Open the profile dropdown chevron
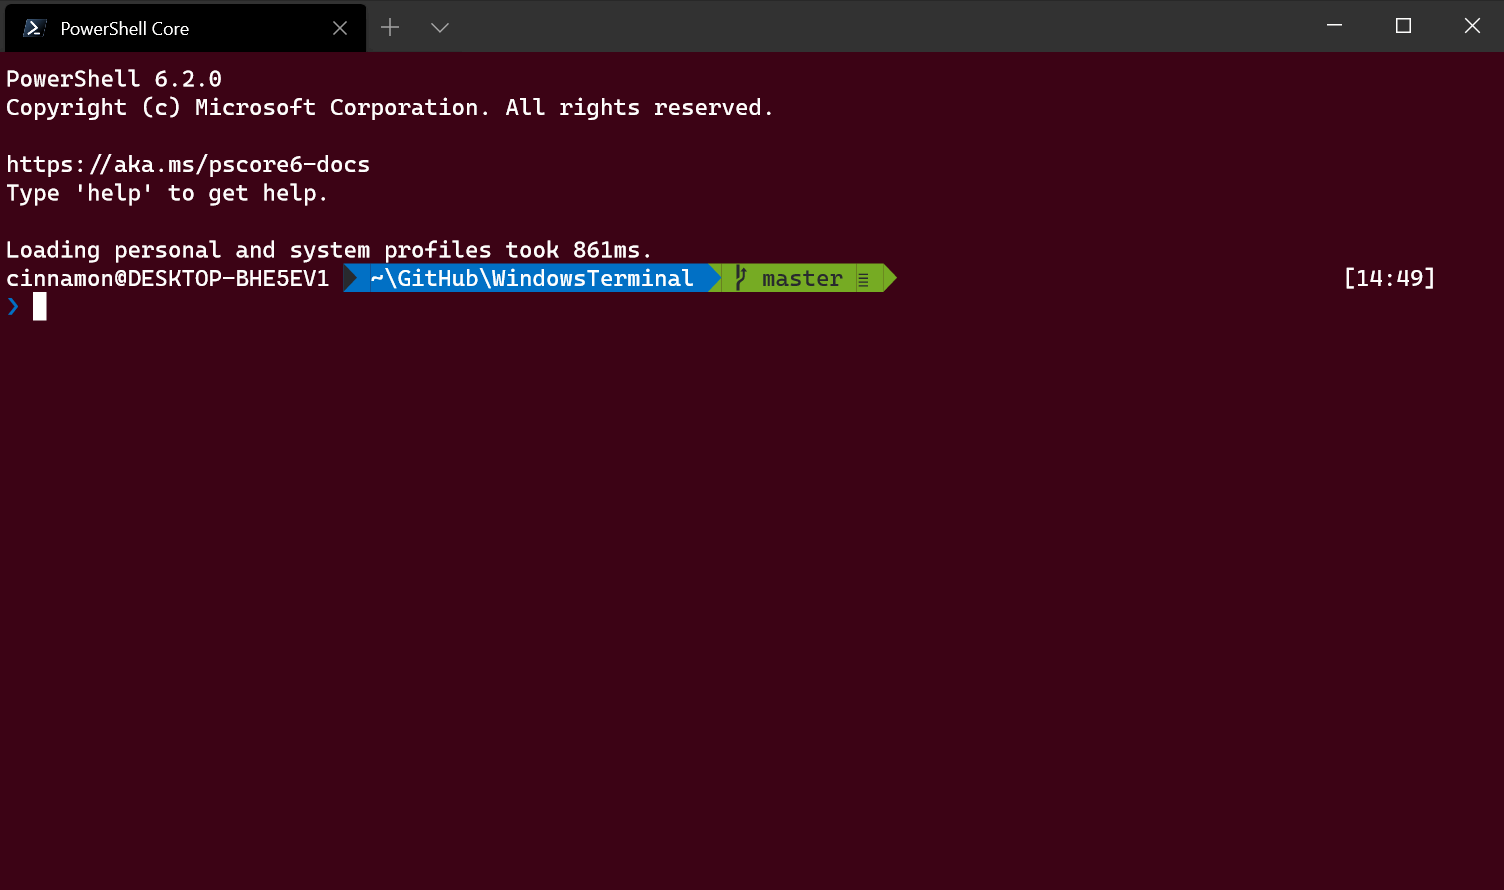1504x890 pixels. click(x=438, y=27)
